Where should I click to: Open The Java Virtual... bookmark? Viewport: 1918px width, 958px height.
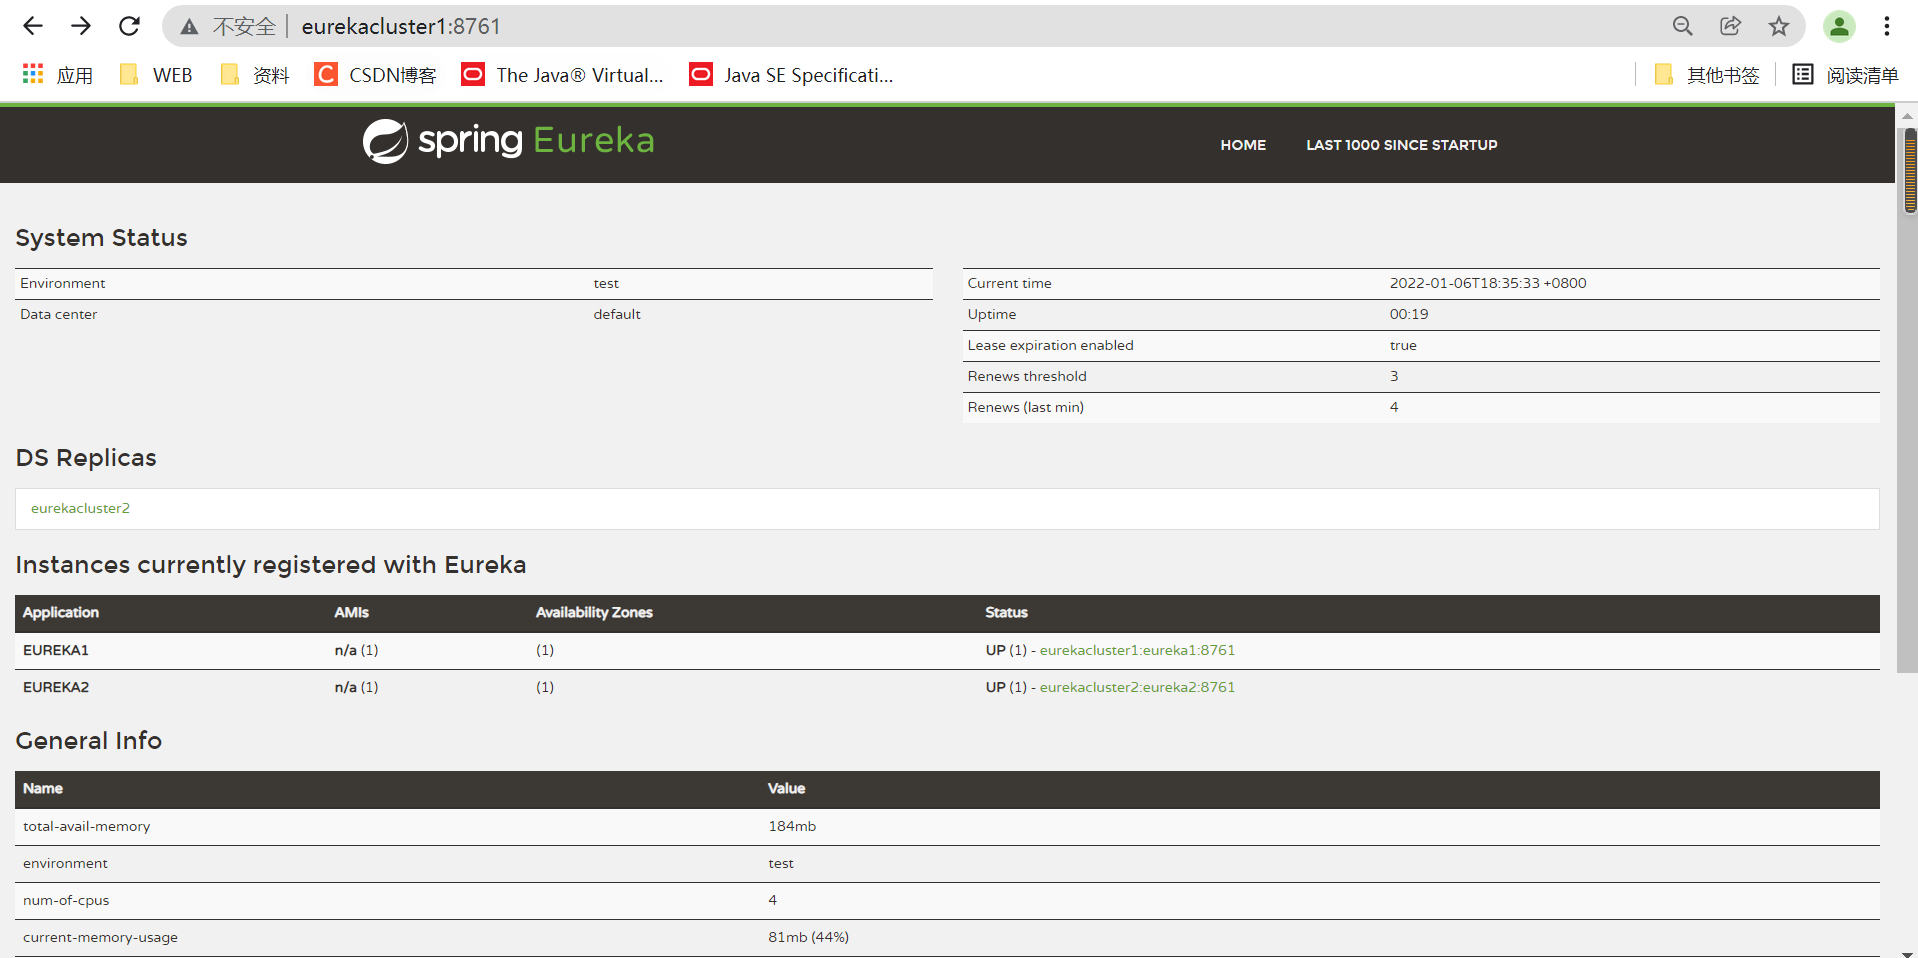[x=563, y=75]
